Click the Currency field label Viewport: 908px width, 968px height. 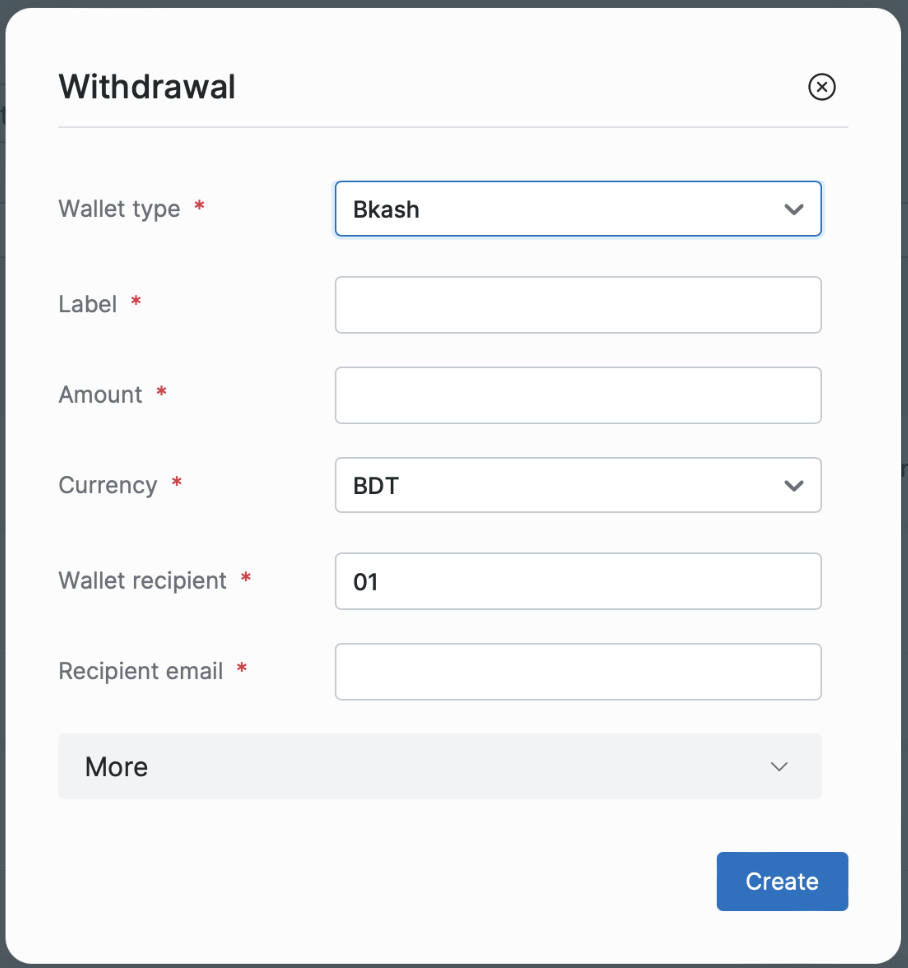pos(108,485)
